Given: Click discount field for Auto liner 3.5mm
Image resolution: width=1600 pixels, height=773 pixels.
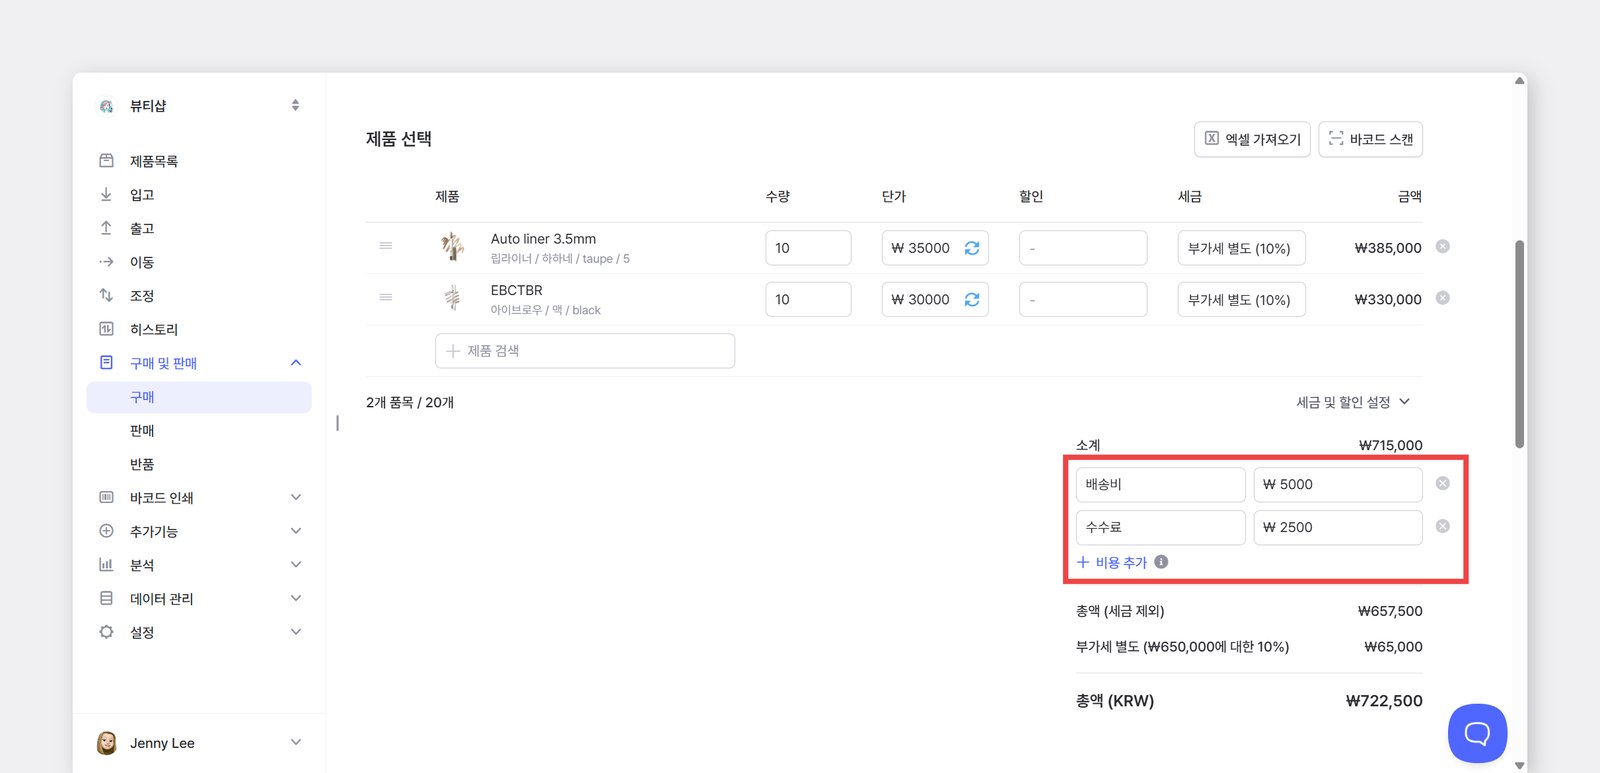Looking at the screenshot, I should (1083, 248).
